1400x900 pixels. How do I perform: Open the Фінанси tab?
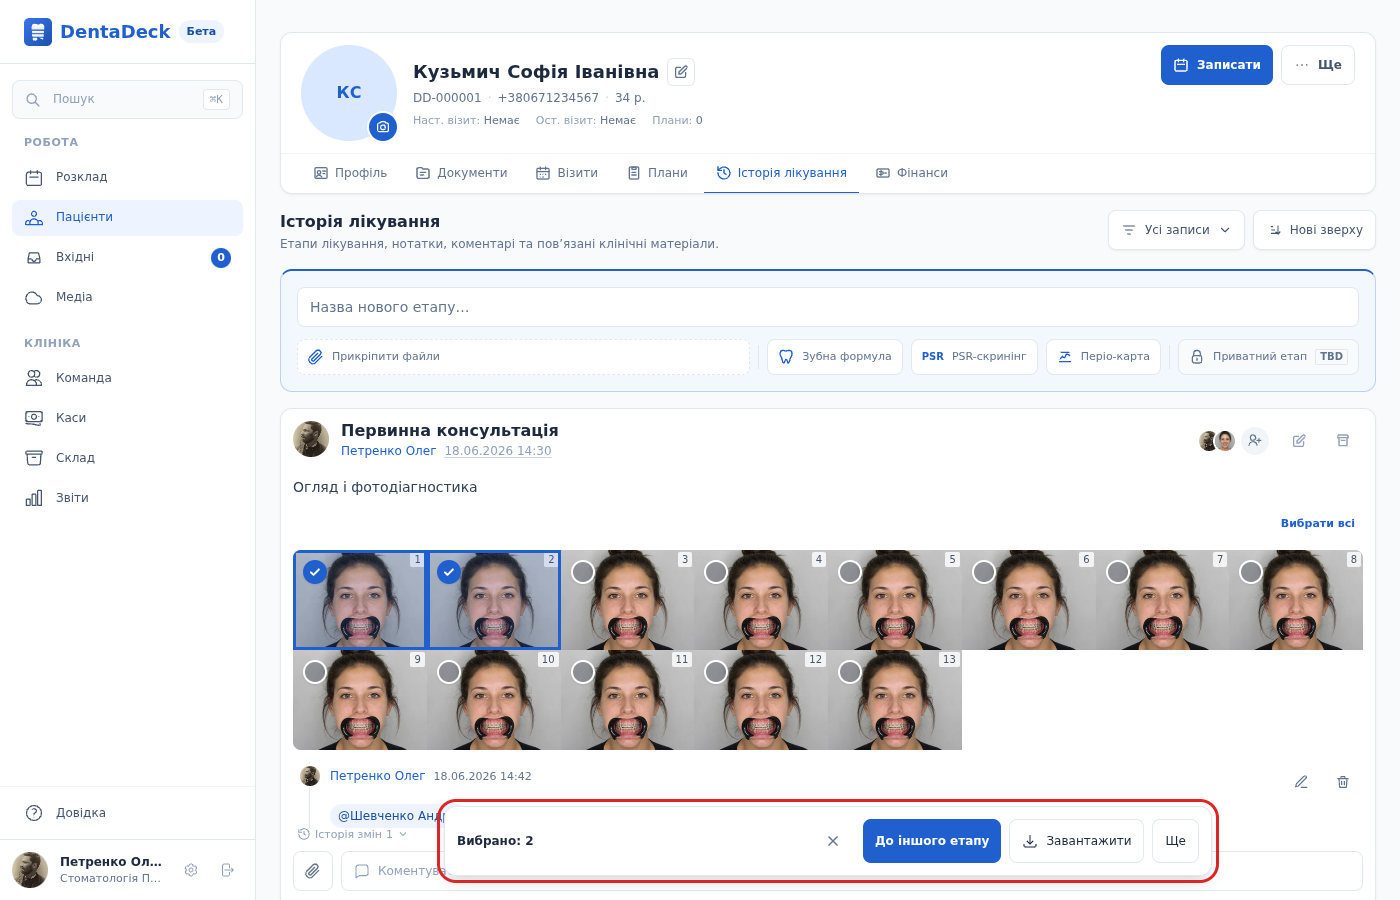[x=911, y=173]
